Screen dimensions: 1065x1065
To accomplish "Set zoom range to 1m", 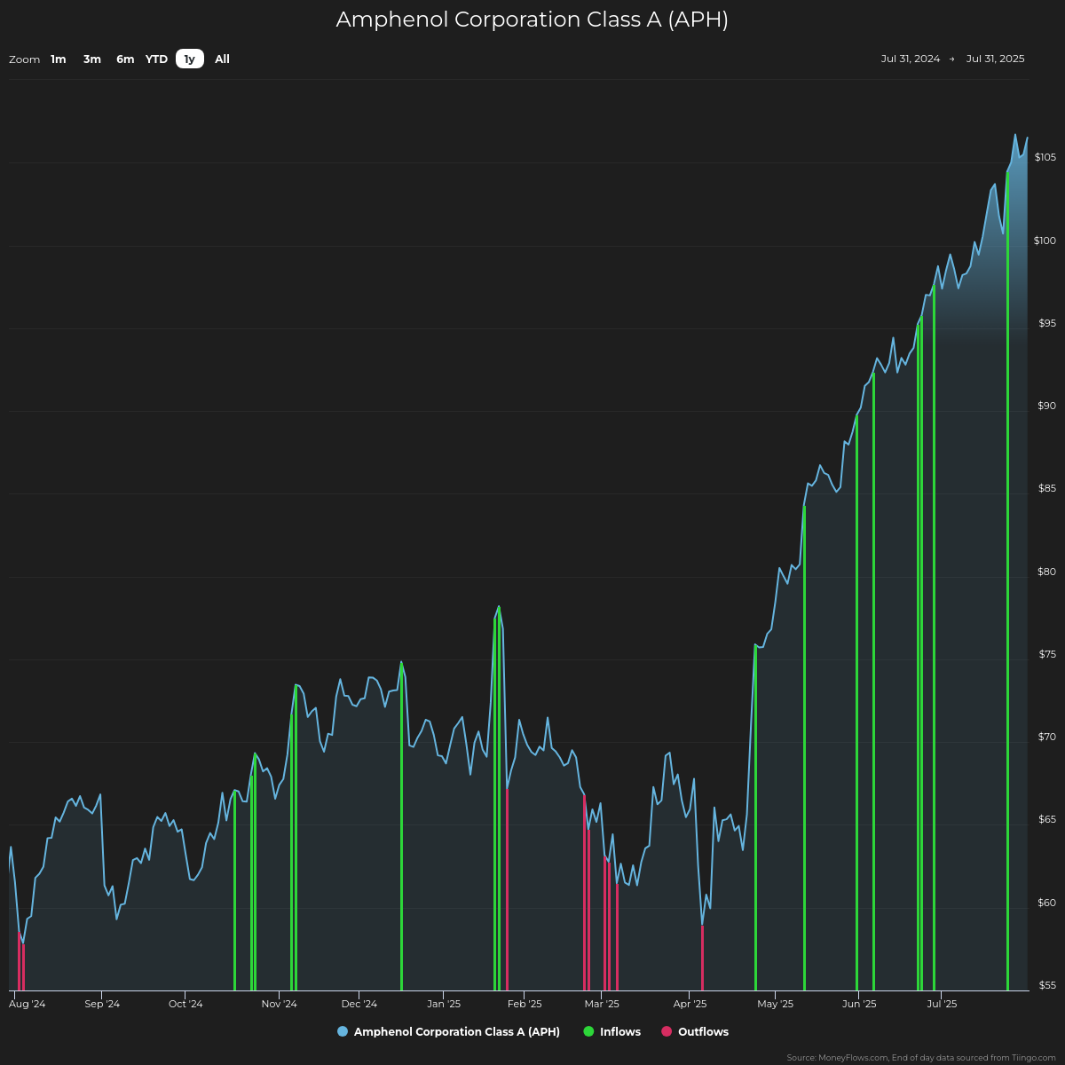I will (58, 59).
